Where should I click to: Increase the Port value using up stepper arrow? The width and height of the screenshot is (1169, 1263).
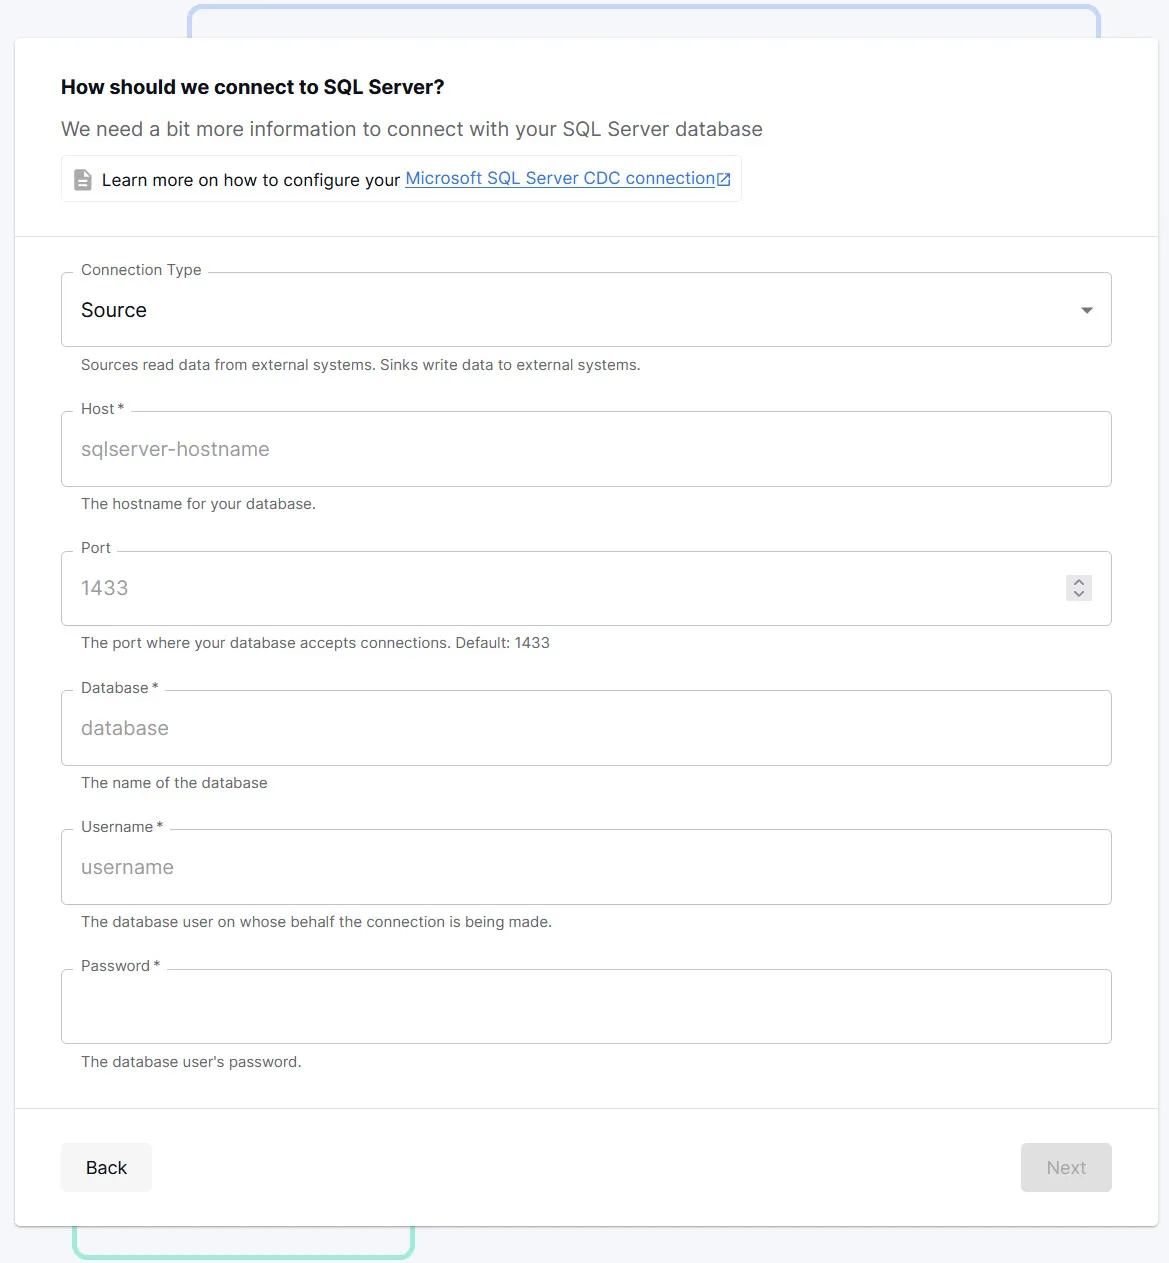pos(1079,582)
